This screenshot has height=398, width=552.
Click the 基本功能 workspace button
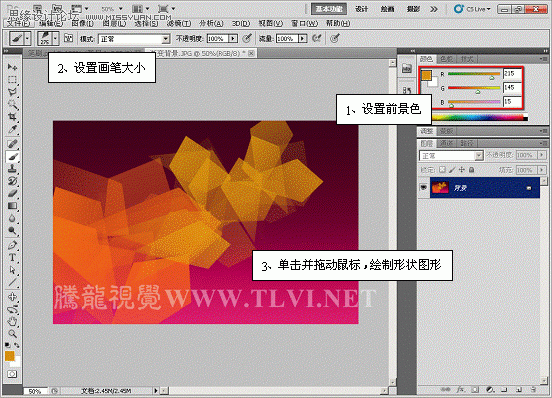click(329, 9)
